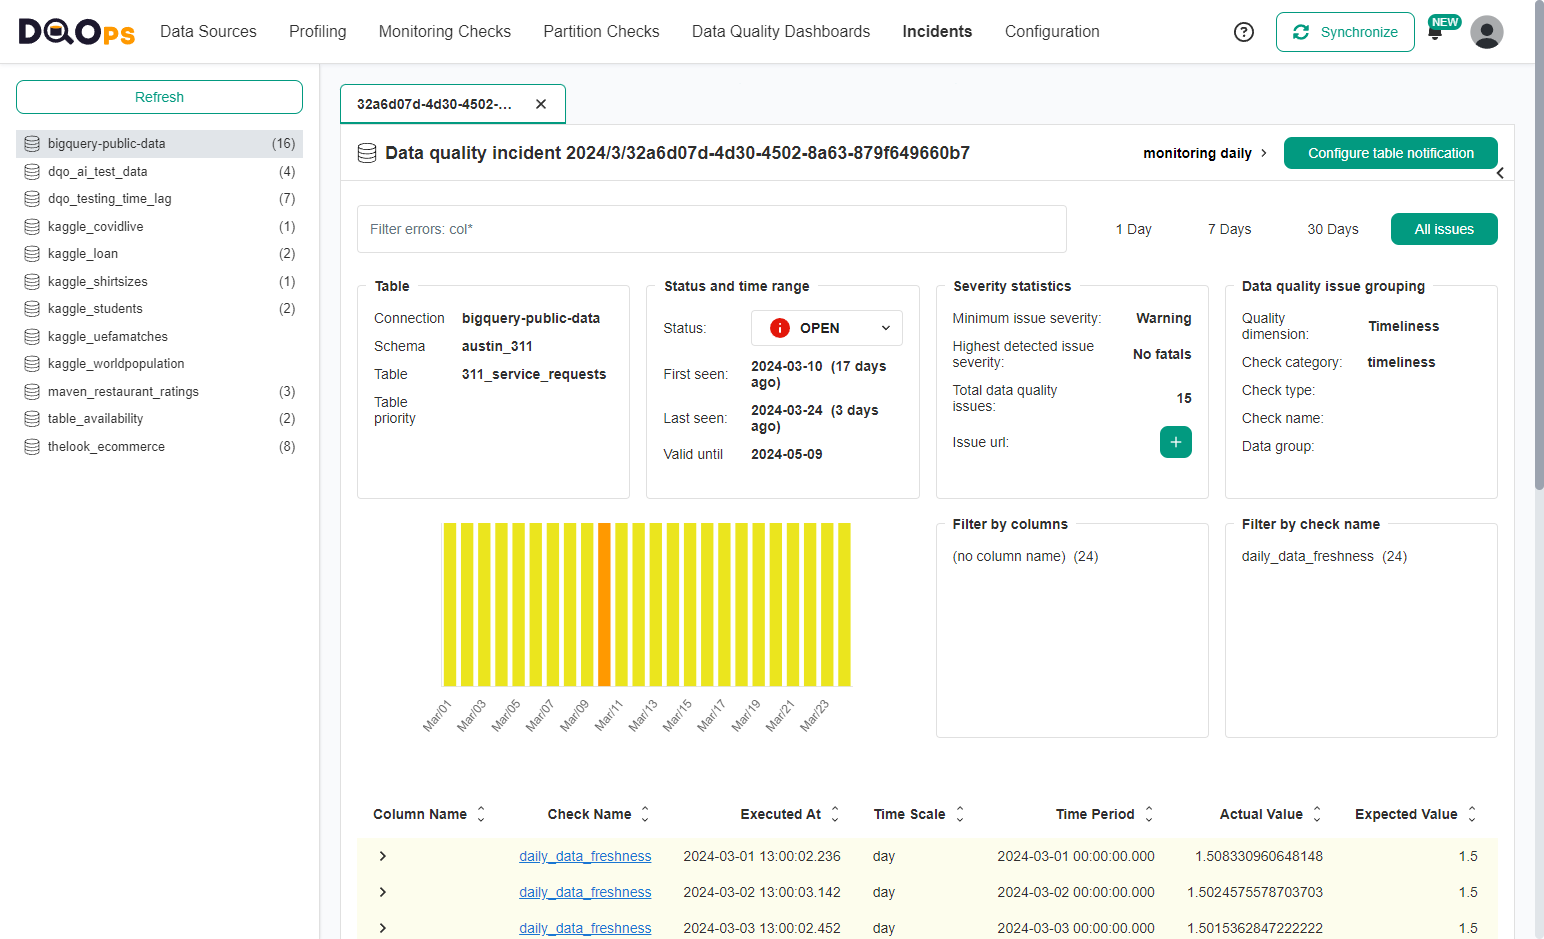Select the incident tab starting with 32a6d07d
Screen dimensions: 1544x939
[x=436, y=103]
